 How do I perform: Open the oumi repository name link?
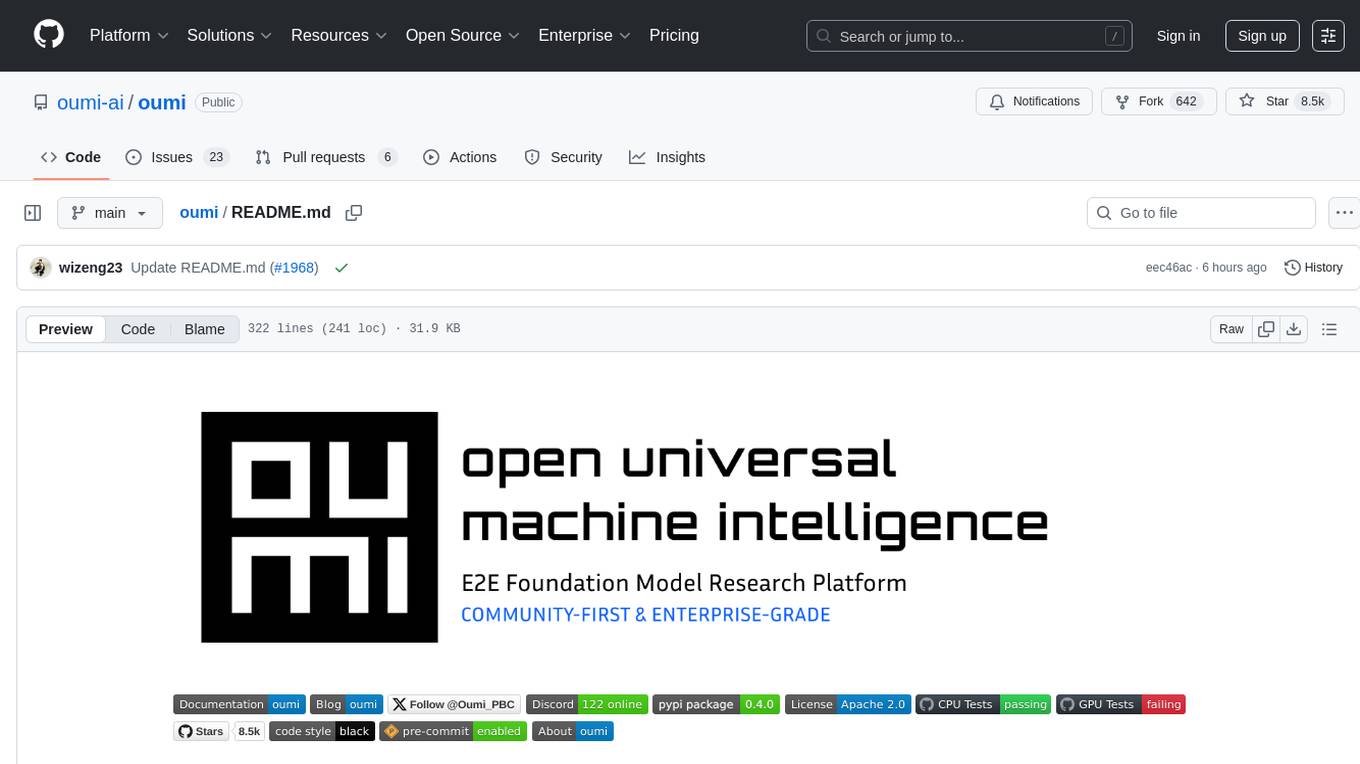(162, 102)
